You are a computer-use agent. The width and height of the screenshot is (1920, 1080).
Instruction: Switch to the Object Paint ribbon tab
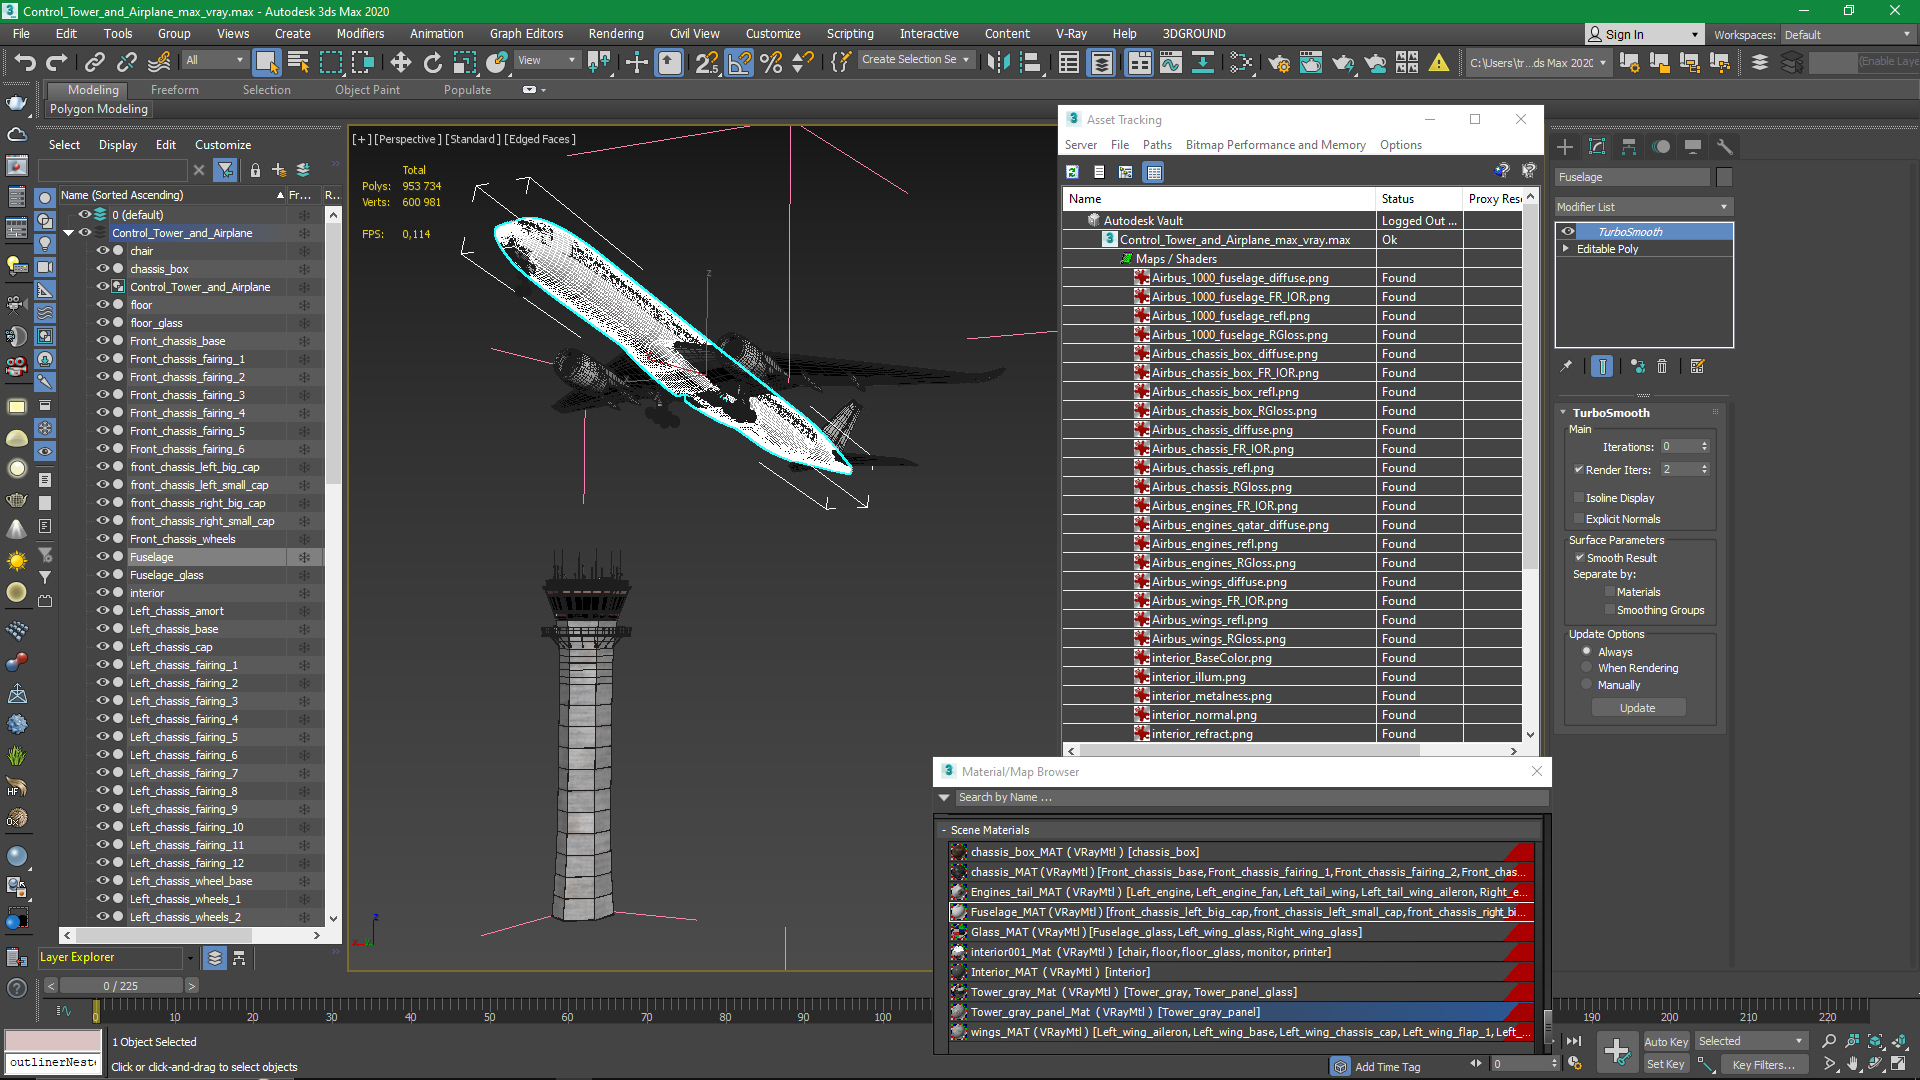(x=367, y=90)
